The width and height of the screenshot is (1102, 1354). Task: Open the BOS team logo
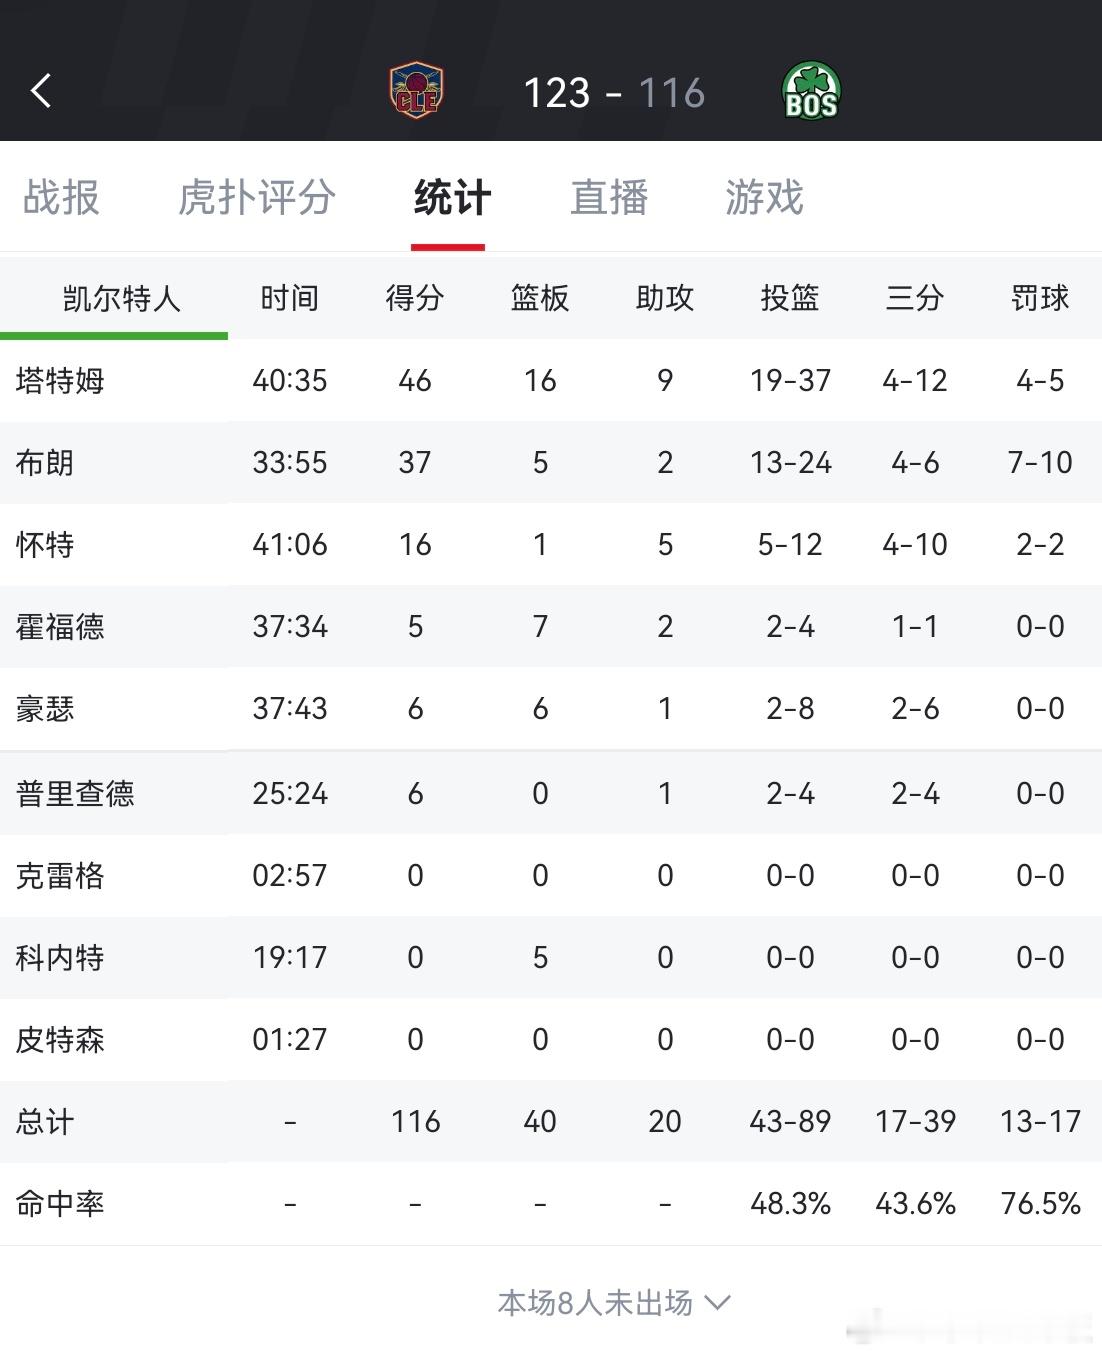[811, 91]
